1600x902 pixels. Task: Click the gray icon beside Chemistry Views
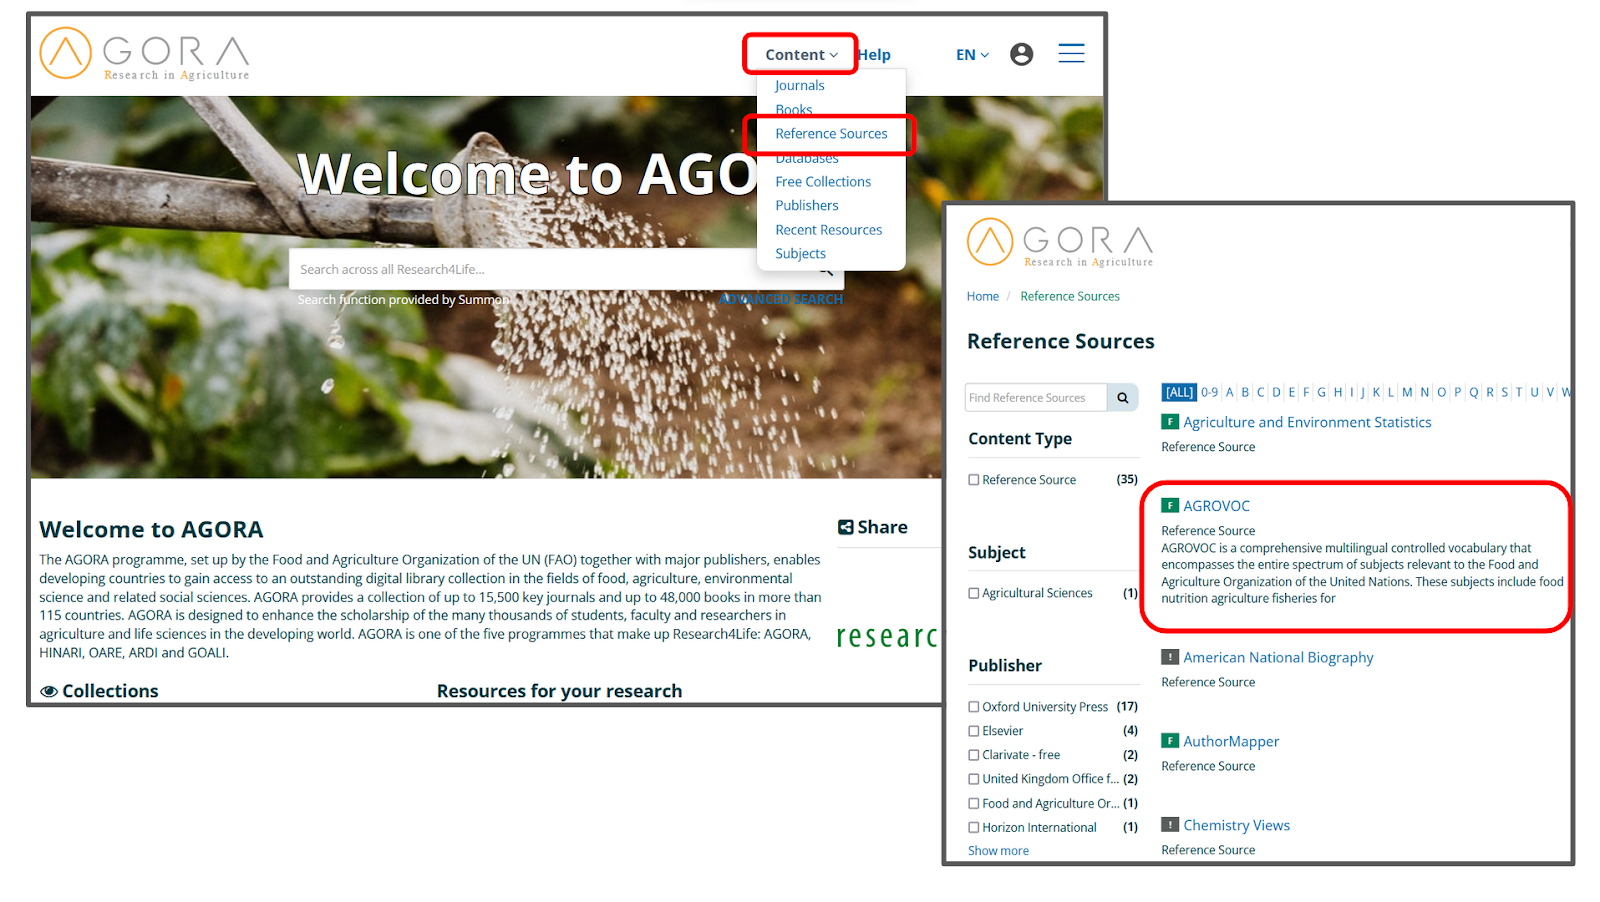pyautogui.click(x=1170, y=825)
